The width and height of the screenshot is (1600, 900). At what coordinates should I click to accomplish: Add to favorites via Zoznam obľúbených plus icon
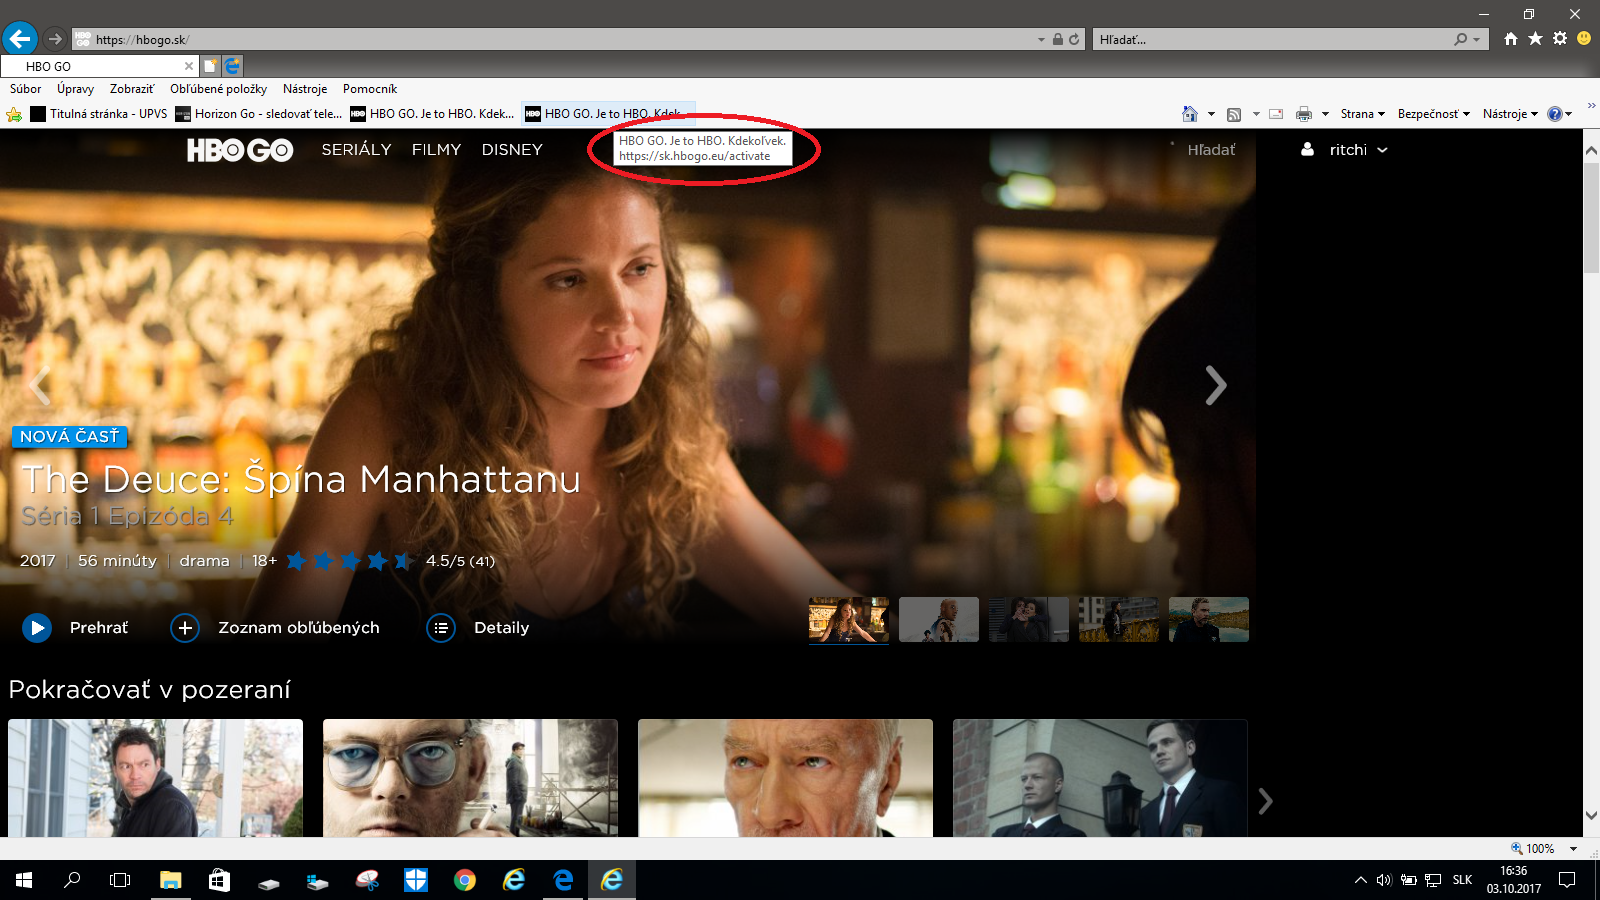(x=185, y=628)
